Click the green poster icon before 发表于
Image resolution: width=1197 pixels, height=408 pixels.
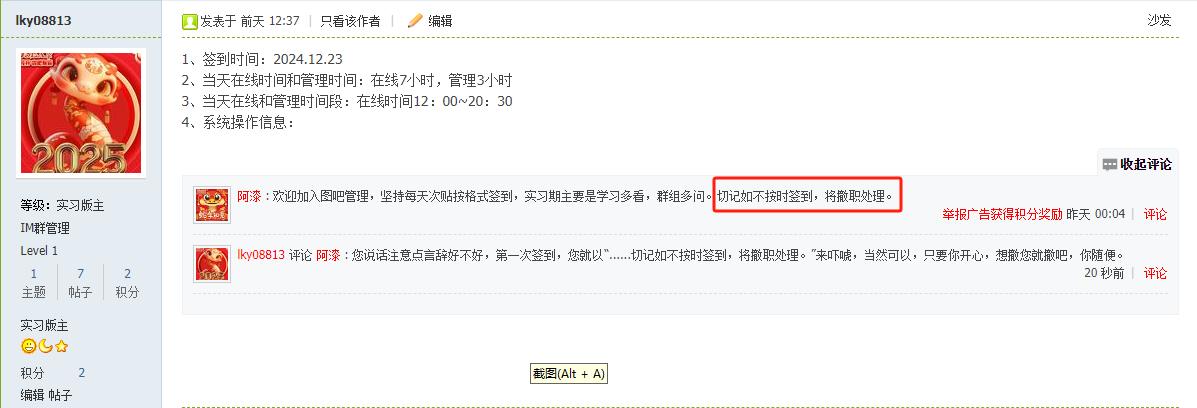[x=189, y=21]
